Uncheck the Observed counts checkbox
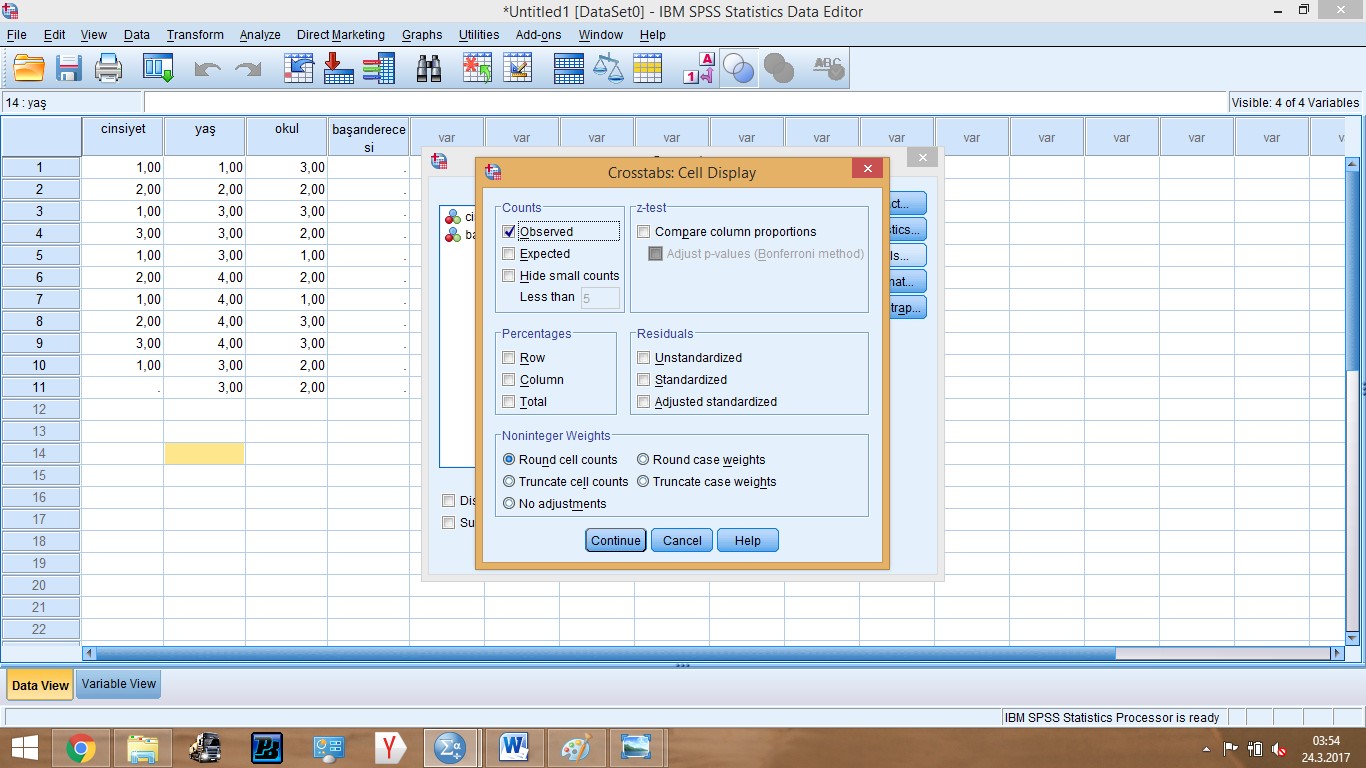Screen dimensions: 1366x768 tap(509, 231)
